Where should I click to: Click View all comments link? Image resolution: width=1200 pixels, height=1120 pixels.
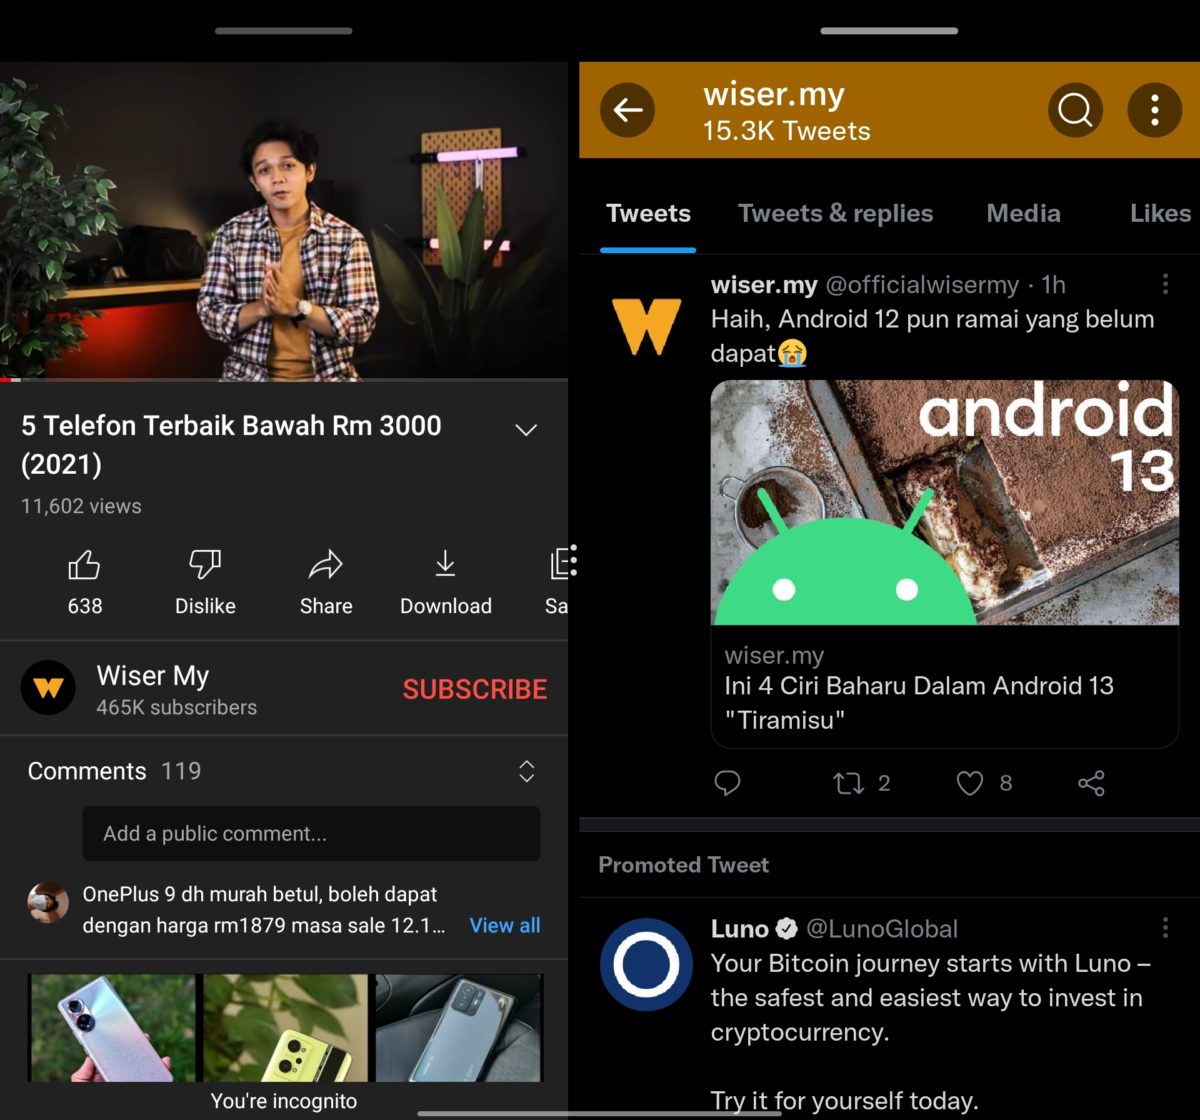[x=505, y=925]
